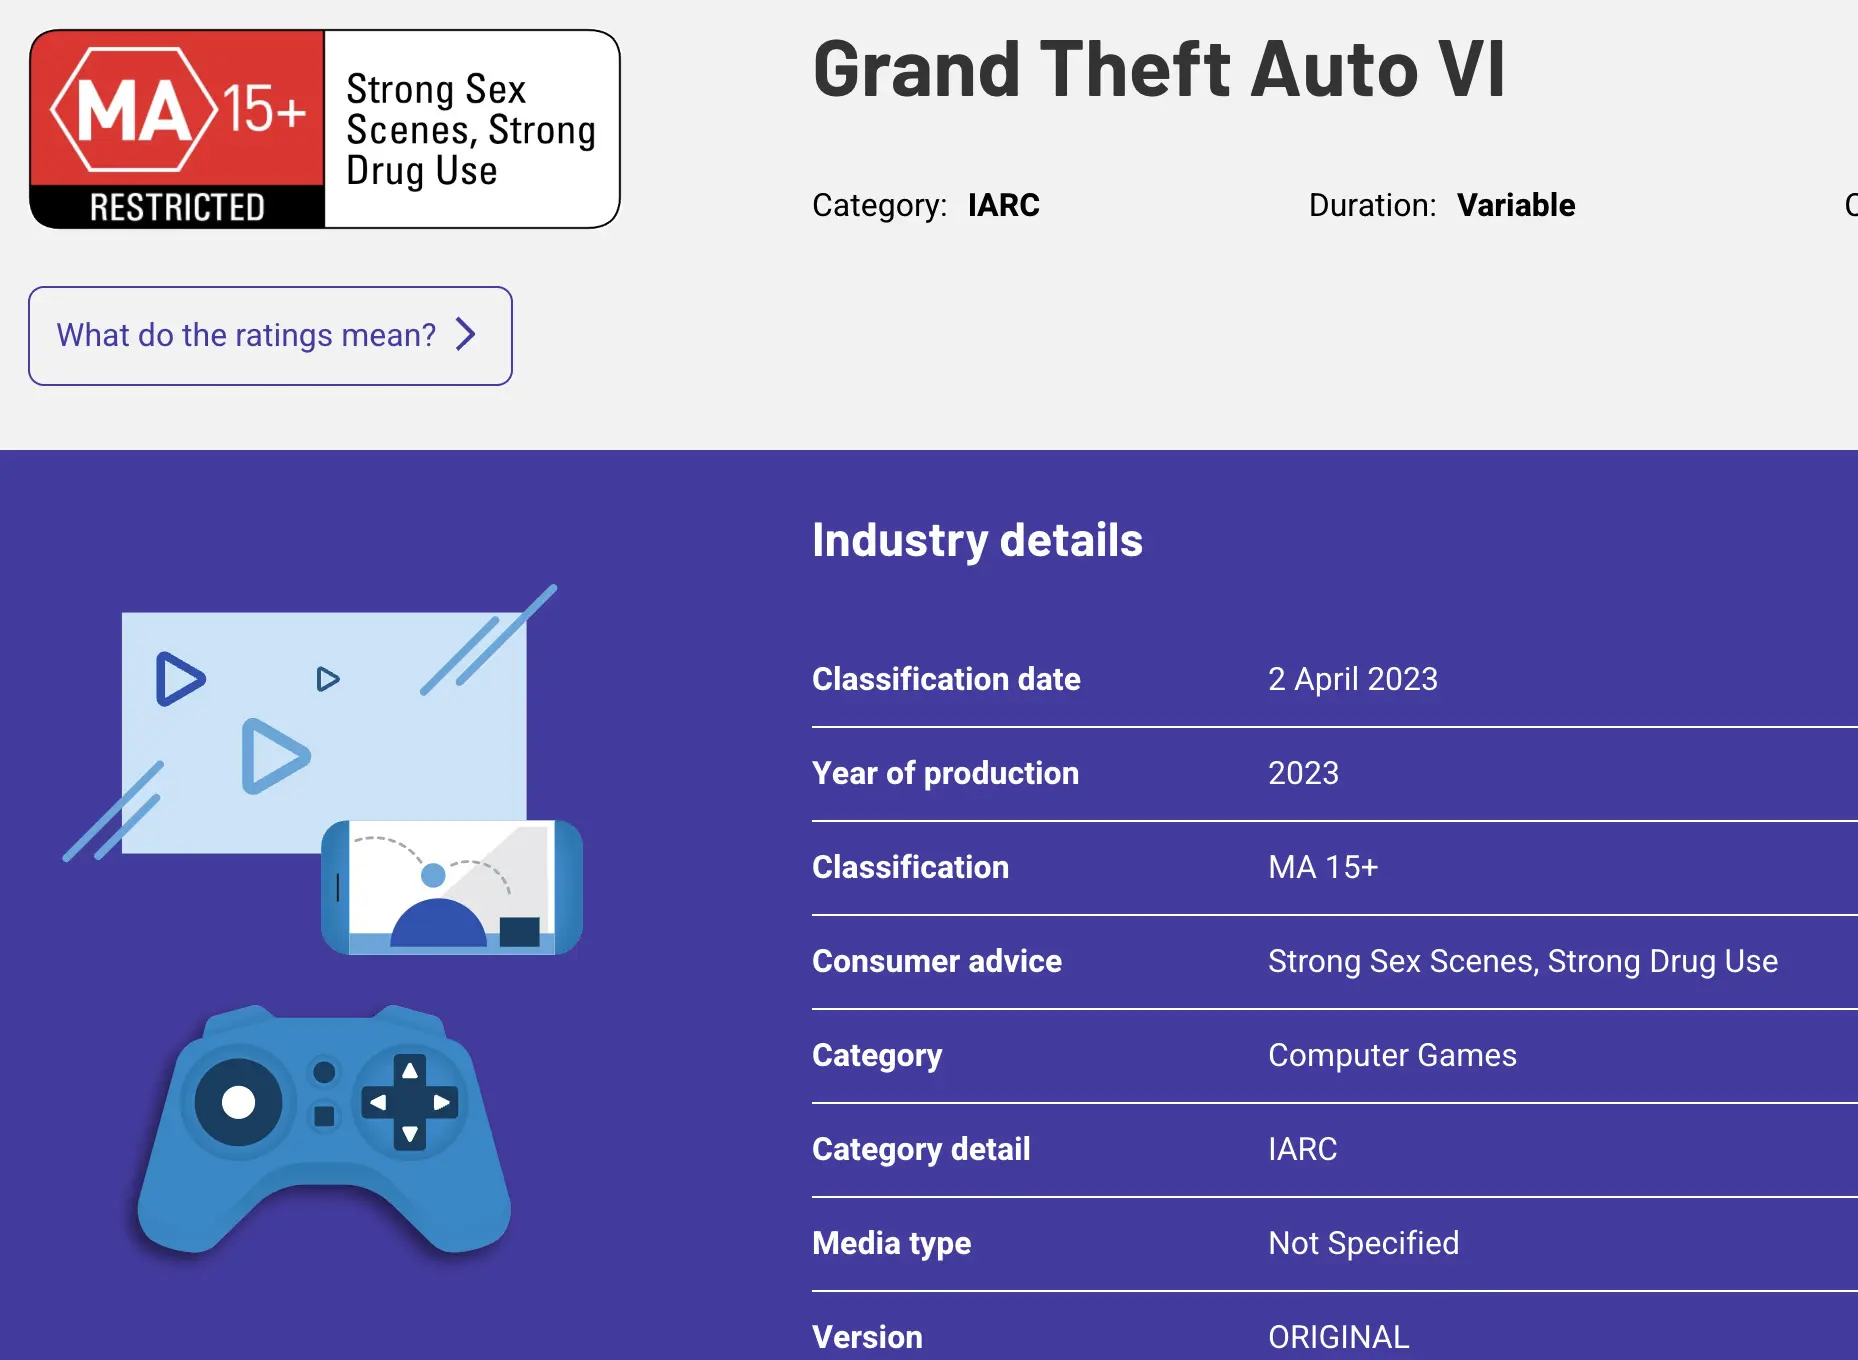The width and height of the screenshot is (1858, 1360).
Task: Select the '2 April 2023' classification date
Action: click(1353, 679)
